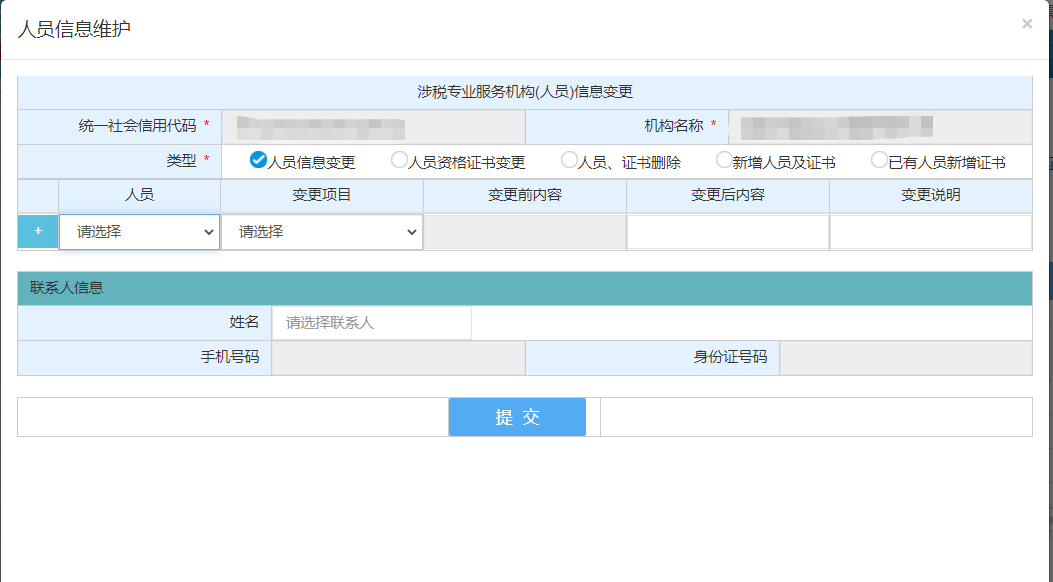Click the 机构名称 value field

point(879,127)
